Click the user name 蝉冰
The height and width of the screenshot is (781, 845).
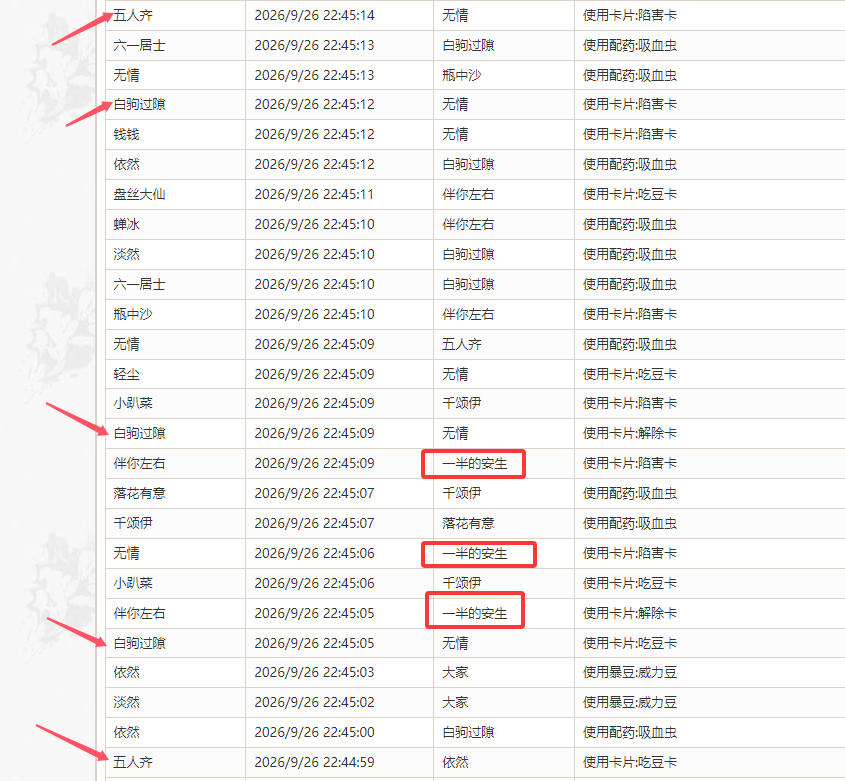pos(126,224)
